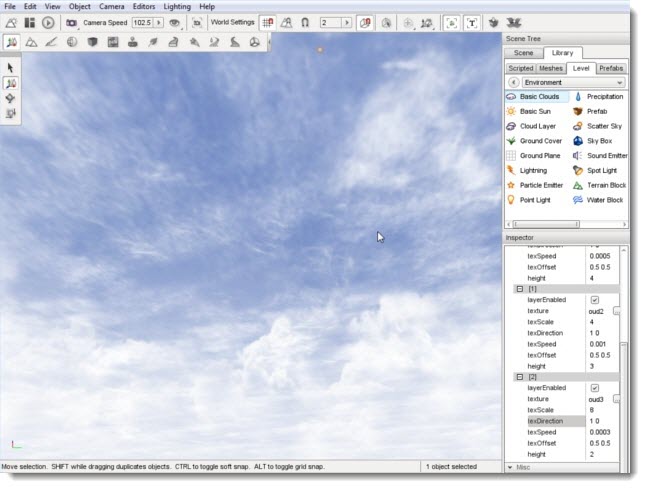Expand the Misc inspector section

(510, 467)
